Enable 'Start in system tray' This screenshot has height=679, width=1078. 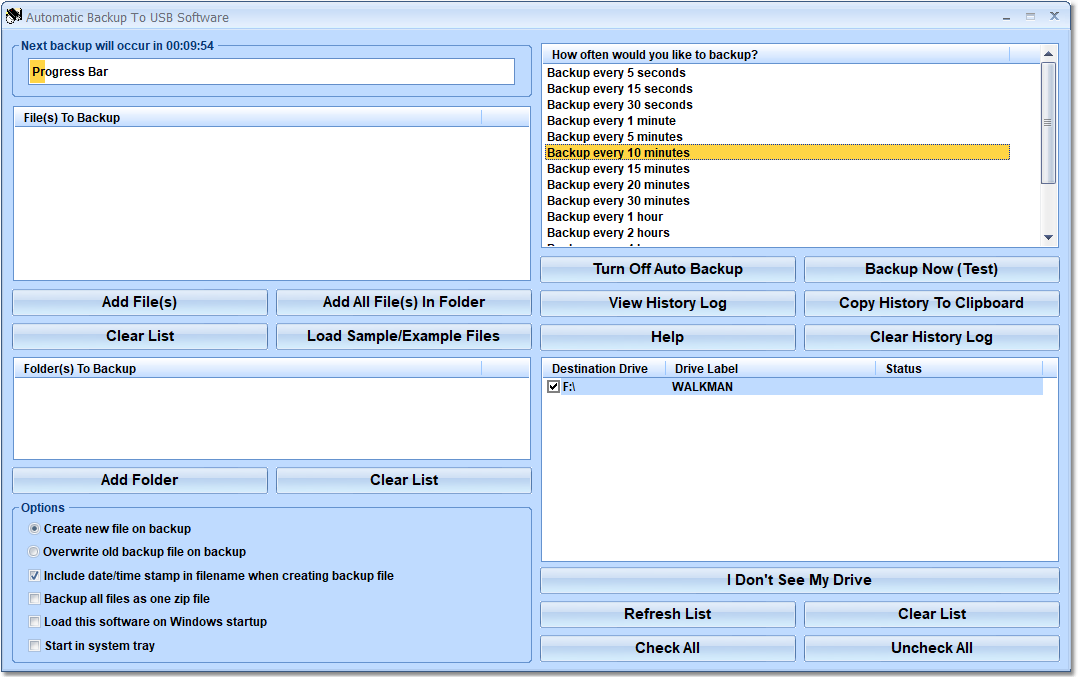click(x=34, y=645)
